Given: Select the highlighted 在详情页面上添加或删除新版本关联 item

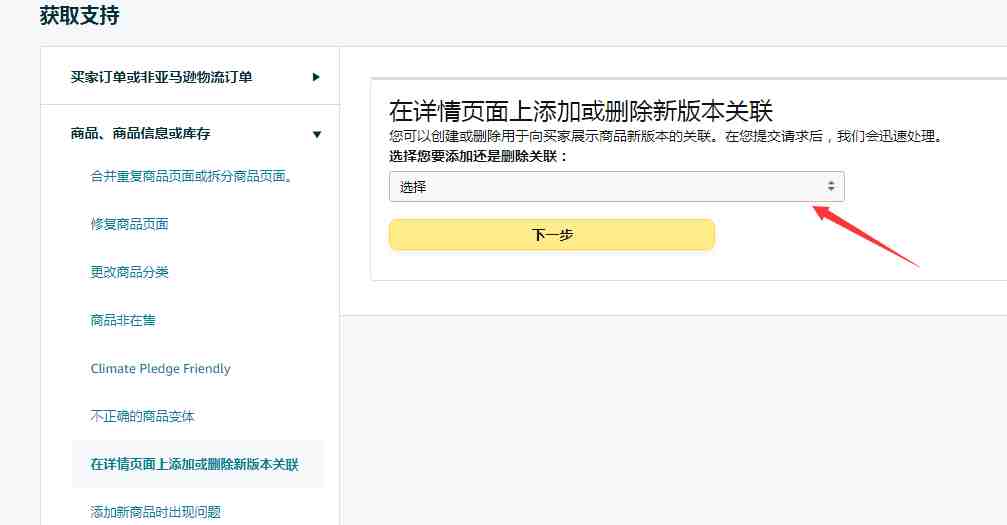Looking at the screenshot, I should pyautogui.click(x=197, y=464).
